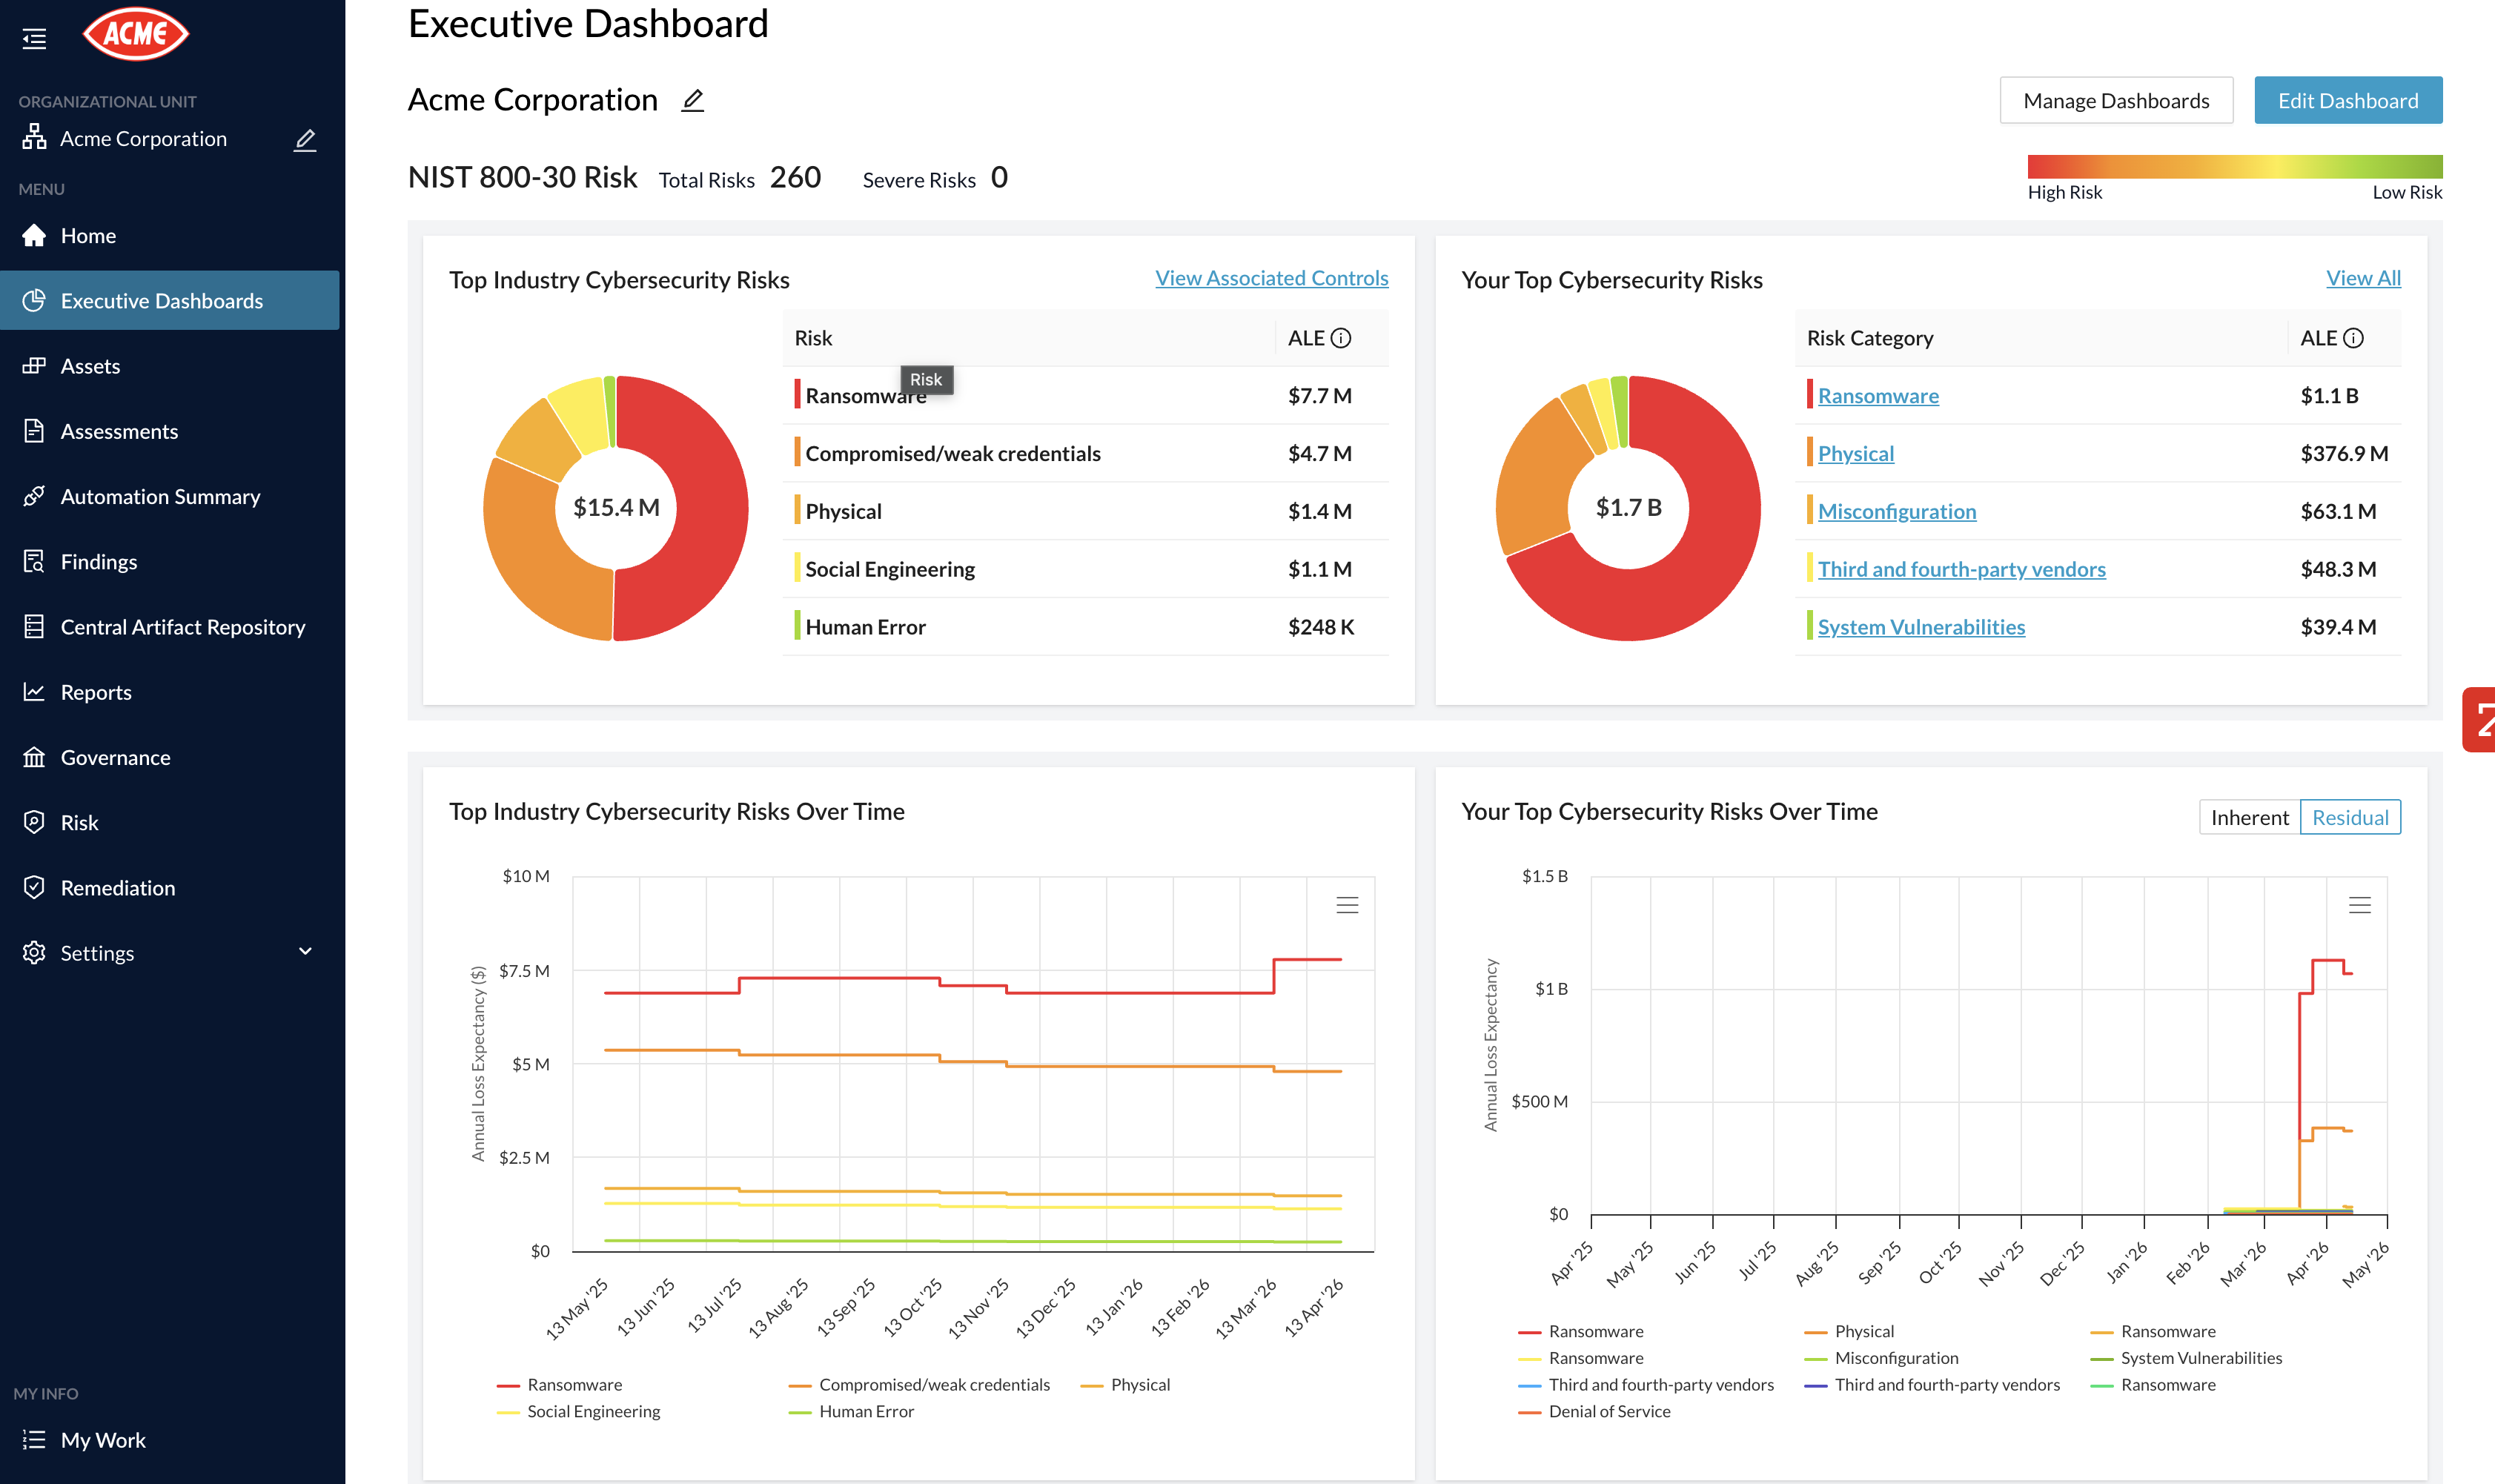
Task: Click pencil icon beside Acme Corporation heading
Action: 692,100
